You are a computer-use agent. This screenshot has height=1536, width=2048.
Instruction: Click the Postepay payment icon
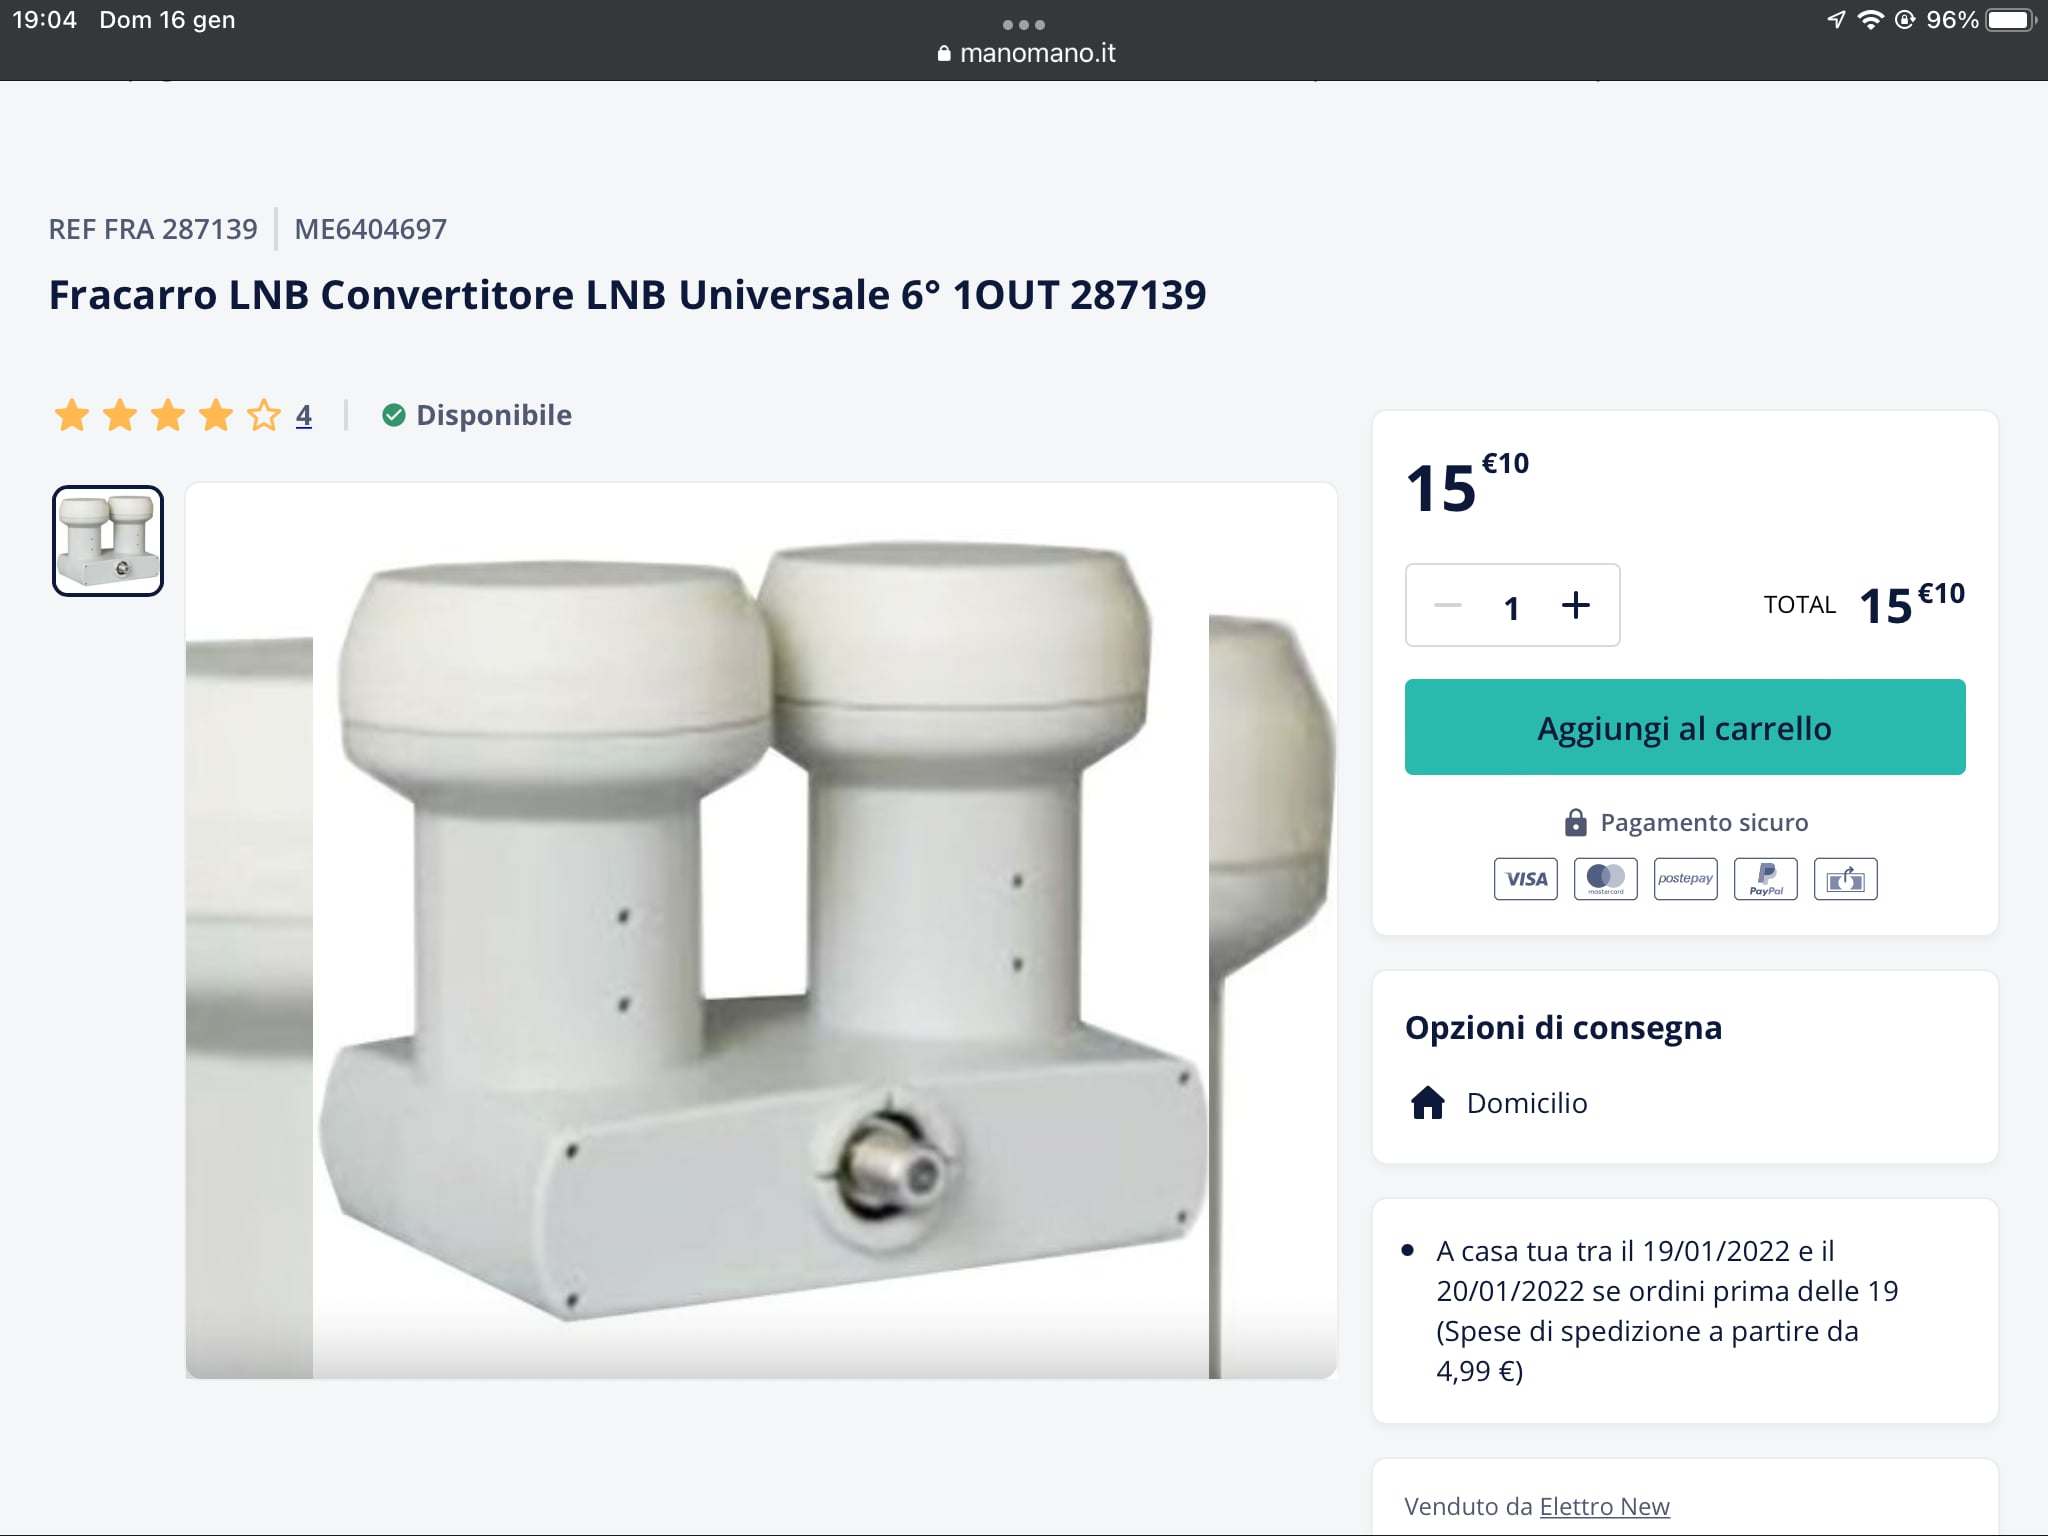click(x=1686, y=879)
